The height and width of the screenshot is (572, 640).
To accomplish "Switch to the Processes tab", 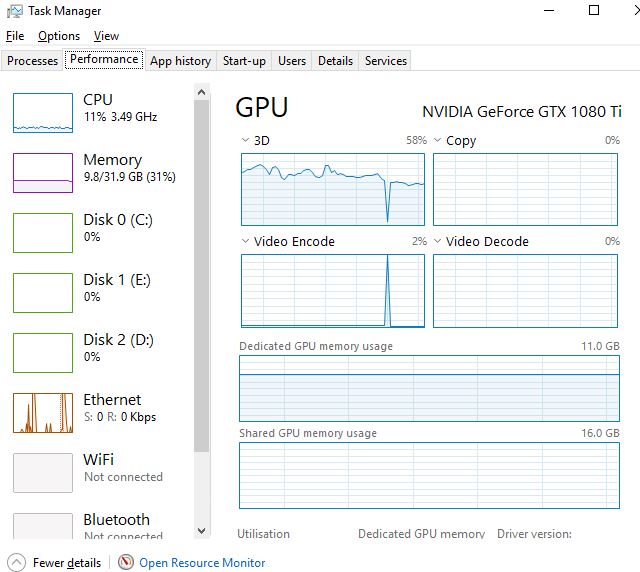I will (32, 61).
